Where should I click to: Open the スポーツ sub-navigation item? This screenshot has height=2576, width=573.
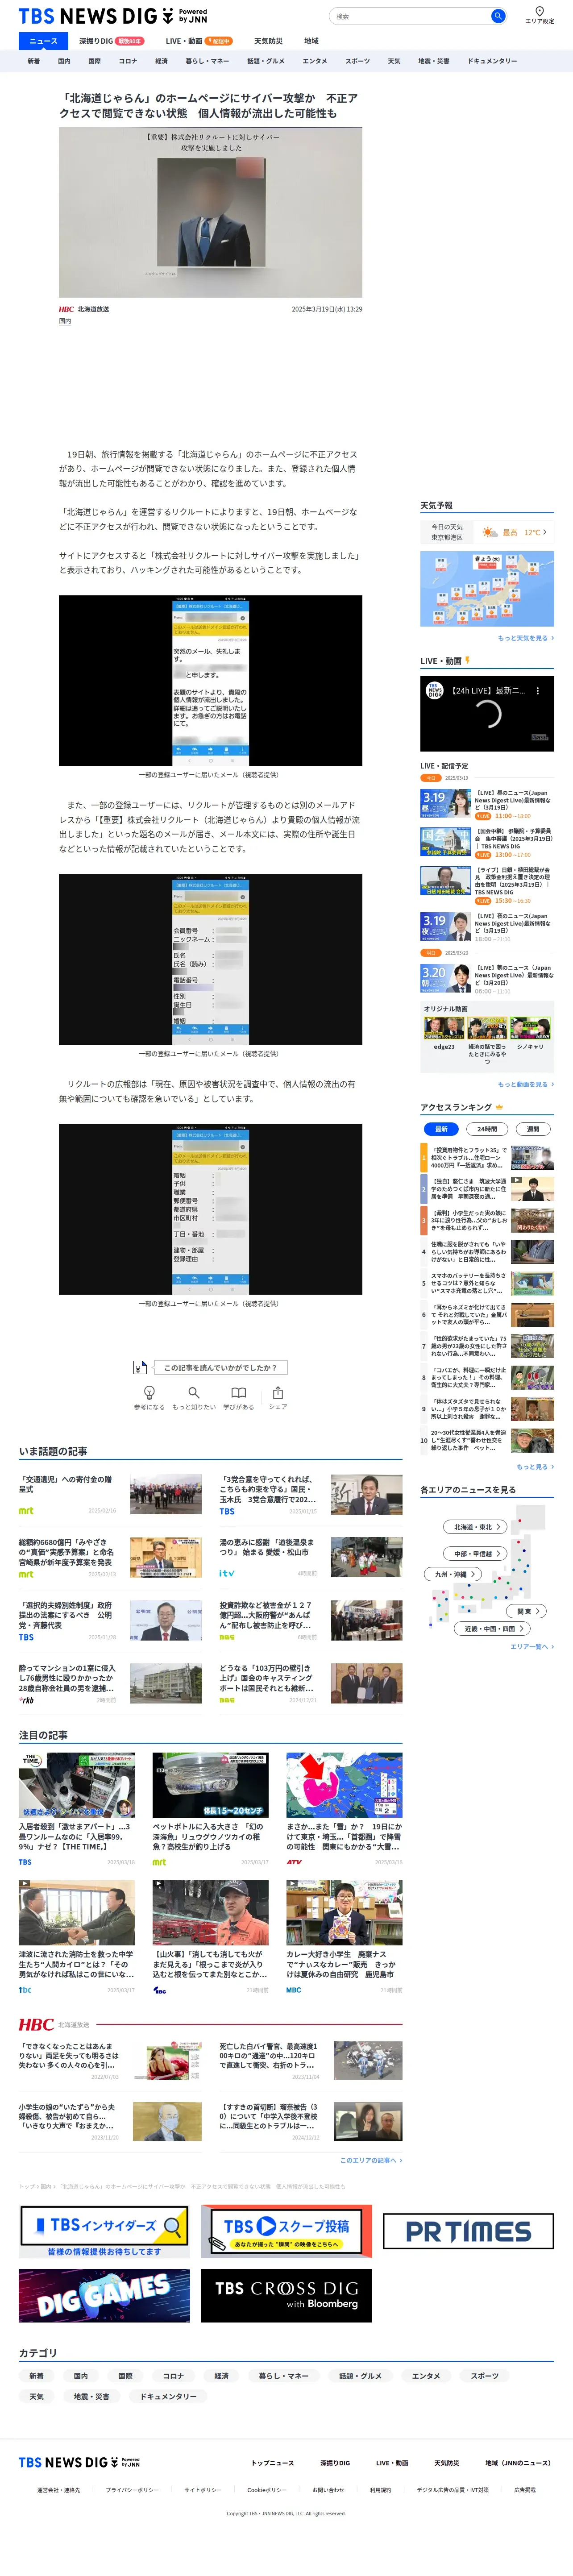click(x=357, y=61)
